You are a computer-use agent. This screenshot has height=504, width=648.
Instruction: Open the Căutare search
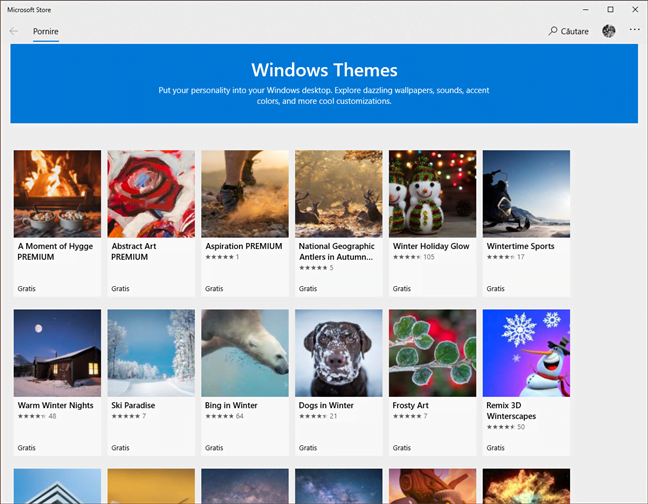pyautogui.click(x=568, y=31)
